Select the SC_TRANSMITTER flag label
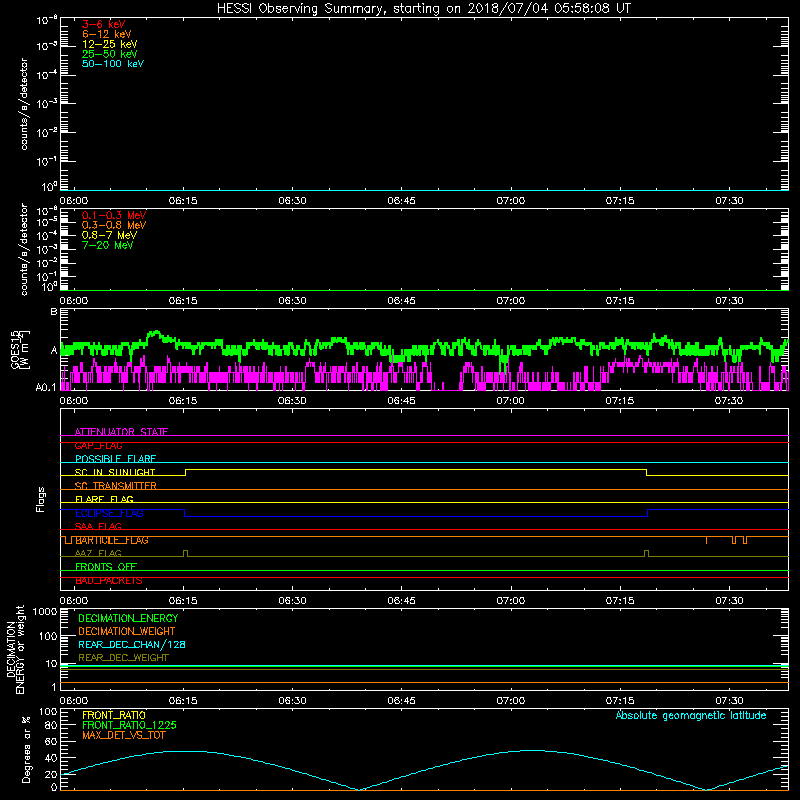The image size is (800, 800). pos(115,486)
